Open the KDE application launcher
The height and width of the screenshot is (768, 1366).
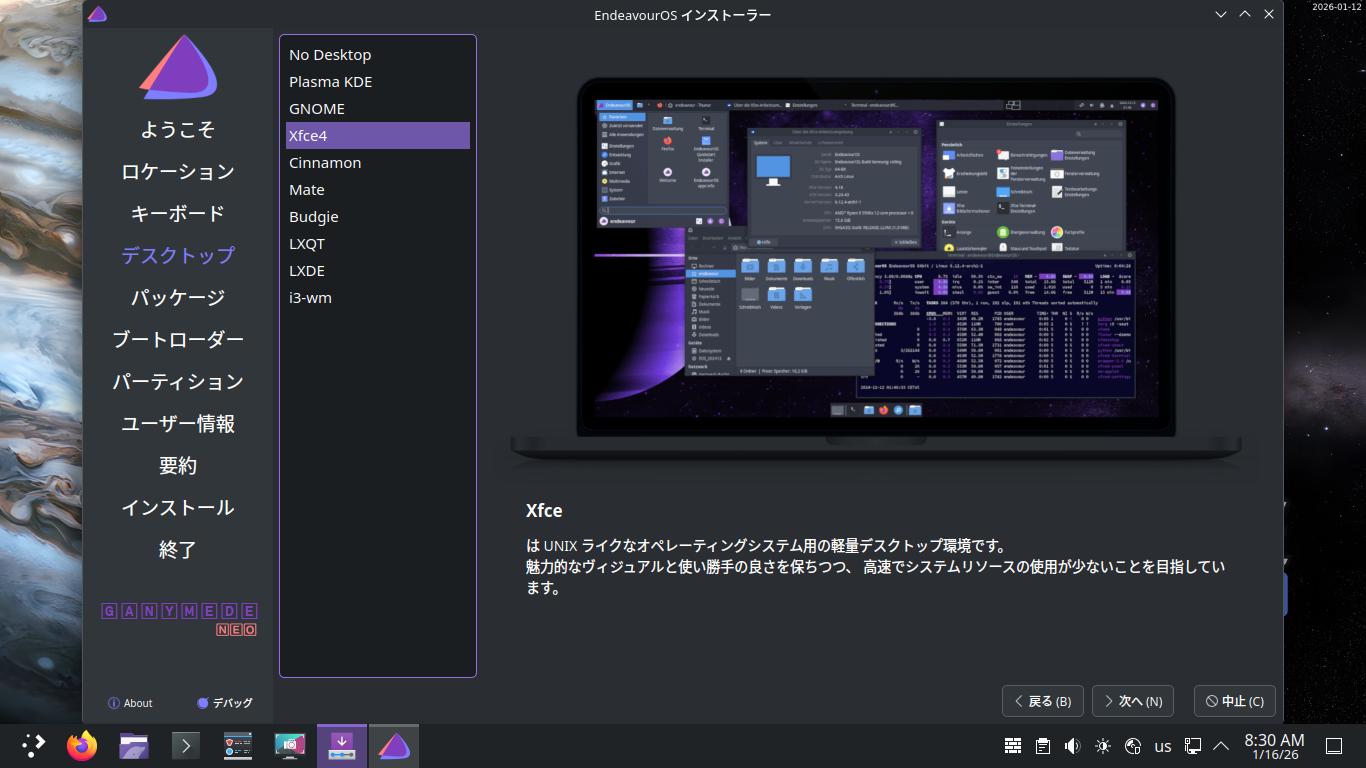[34, 746]
